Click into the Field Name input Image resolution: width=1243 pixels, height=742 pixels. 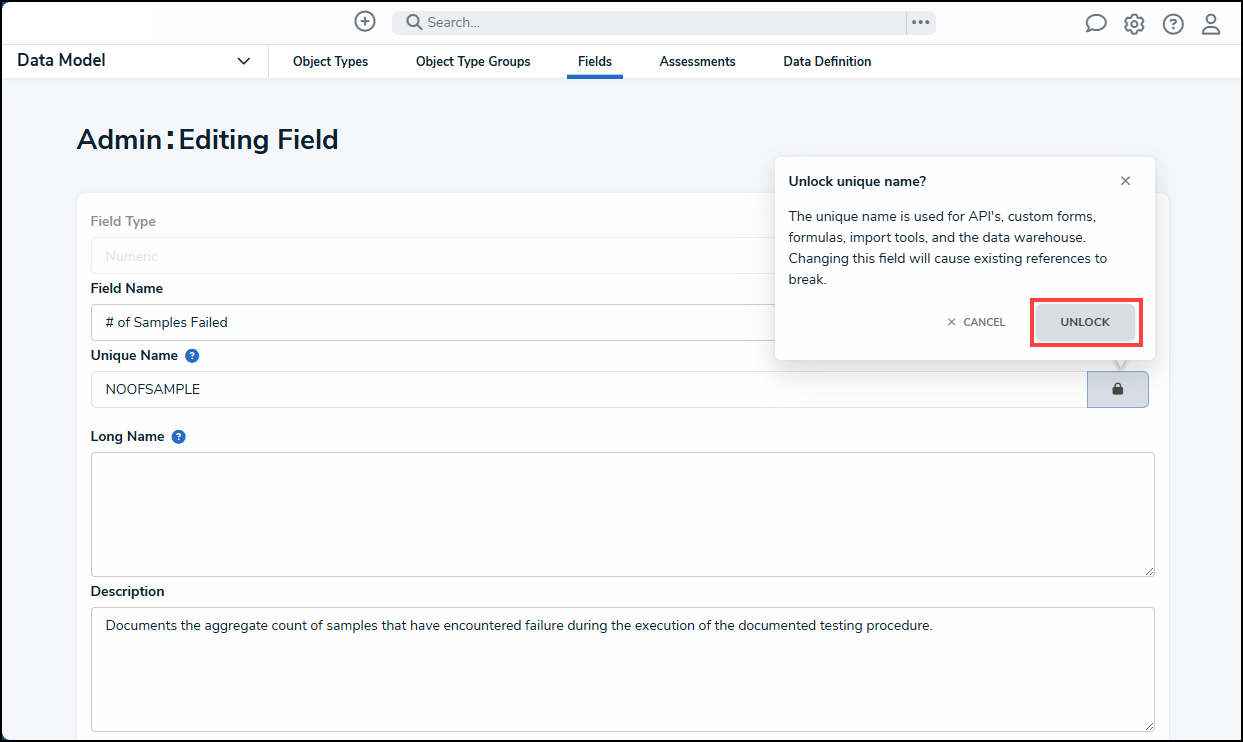[430, 322]
